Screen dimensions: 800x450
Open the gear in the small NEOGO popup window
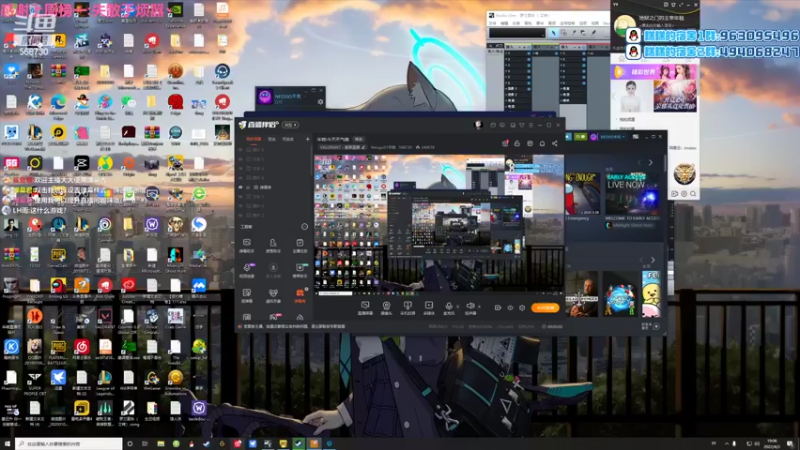(320, 102)
